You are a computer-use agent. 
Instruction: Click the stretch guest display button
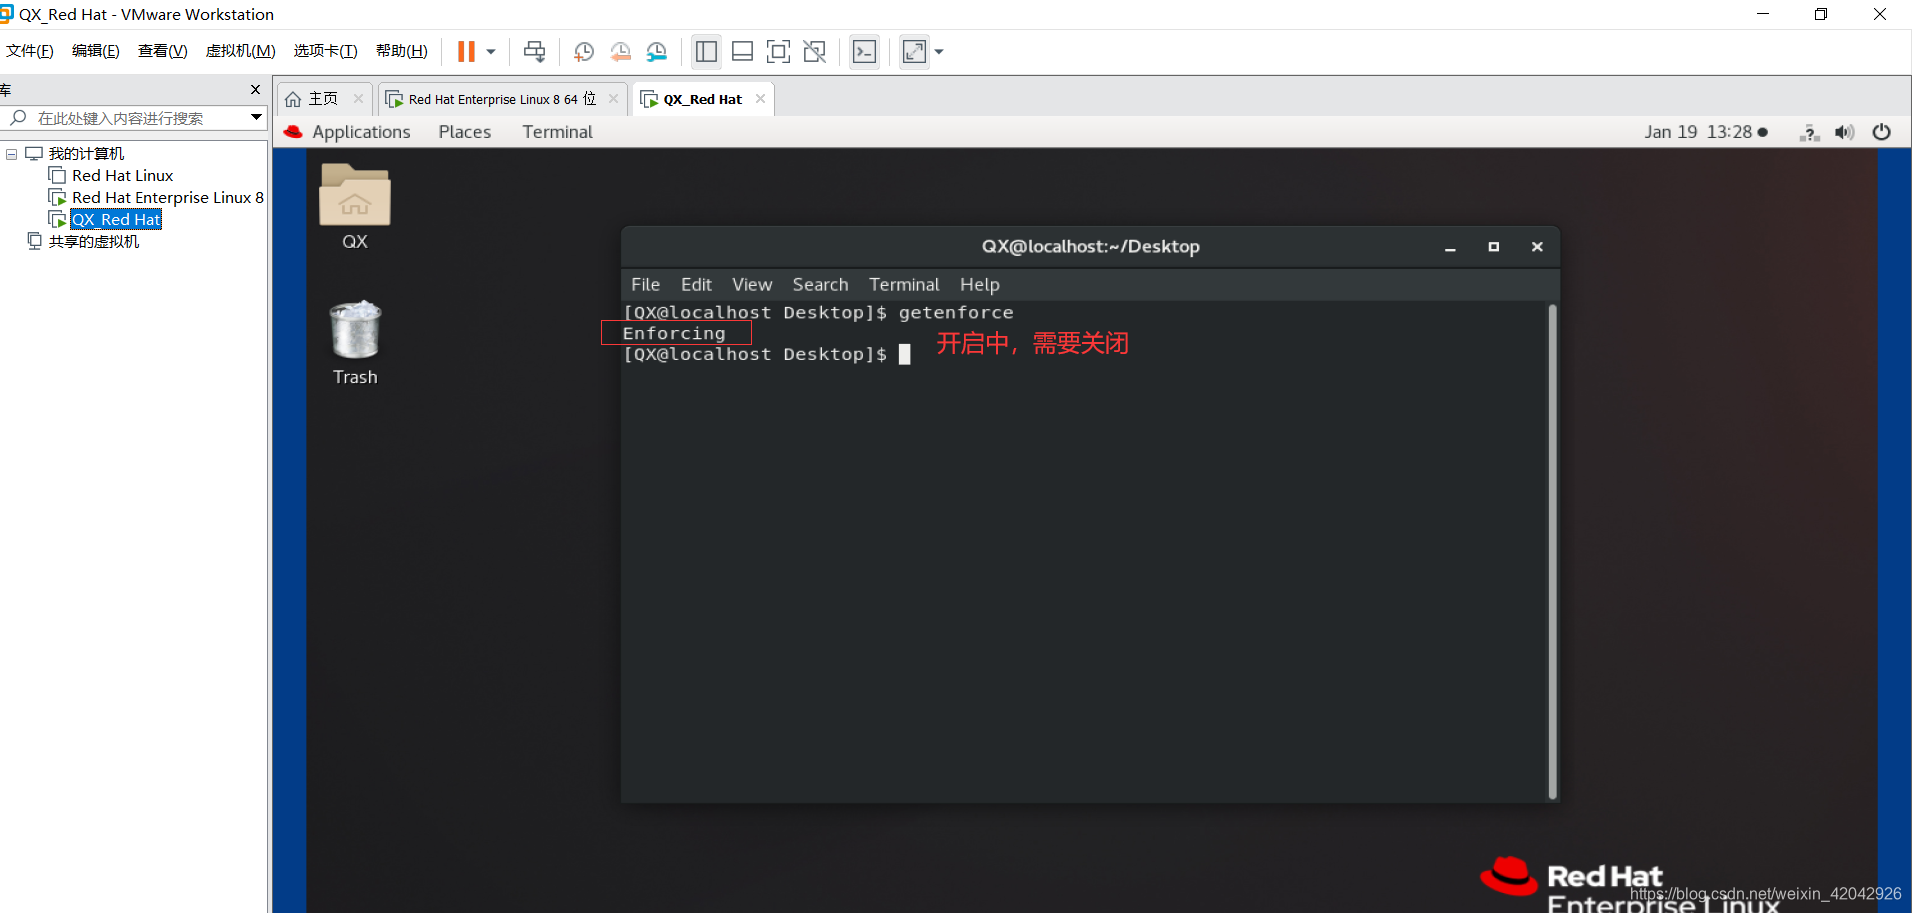click(914, 51)
